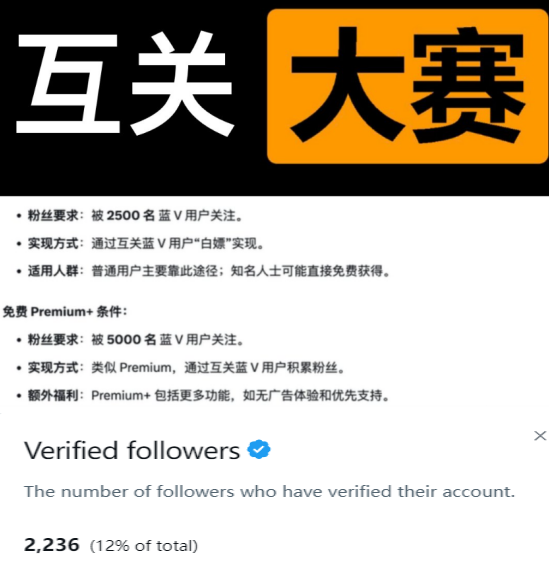
Task: Click the white 互关 banner text
Action: click(x=125, y=83)
